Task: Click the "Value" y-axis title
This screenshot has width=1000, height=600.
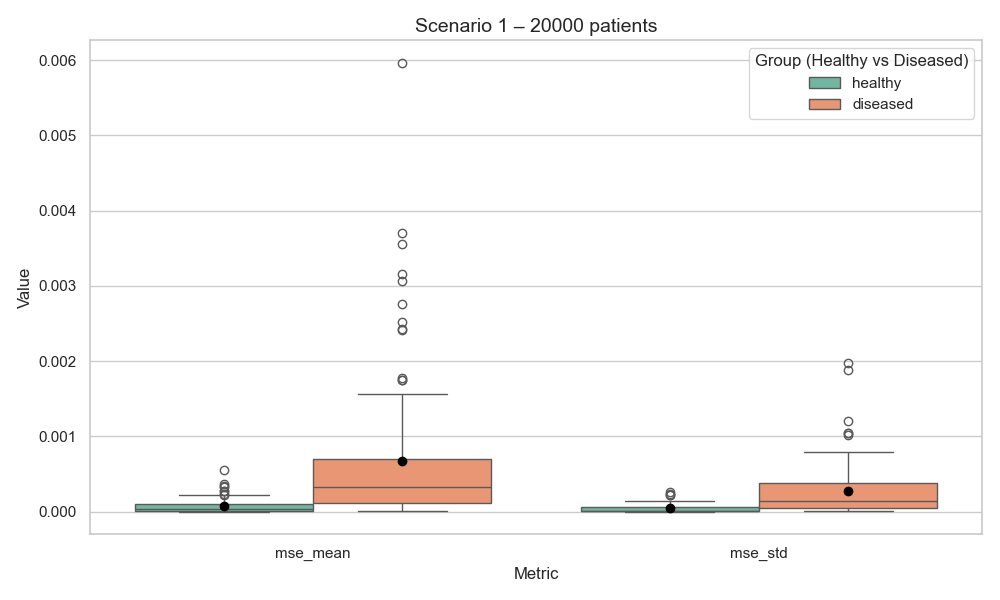Action: coord(24,287)
